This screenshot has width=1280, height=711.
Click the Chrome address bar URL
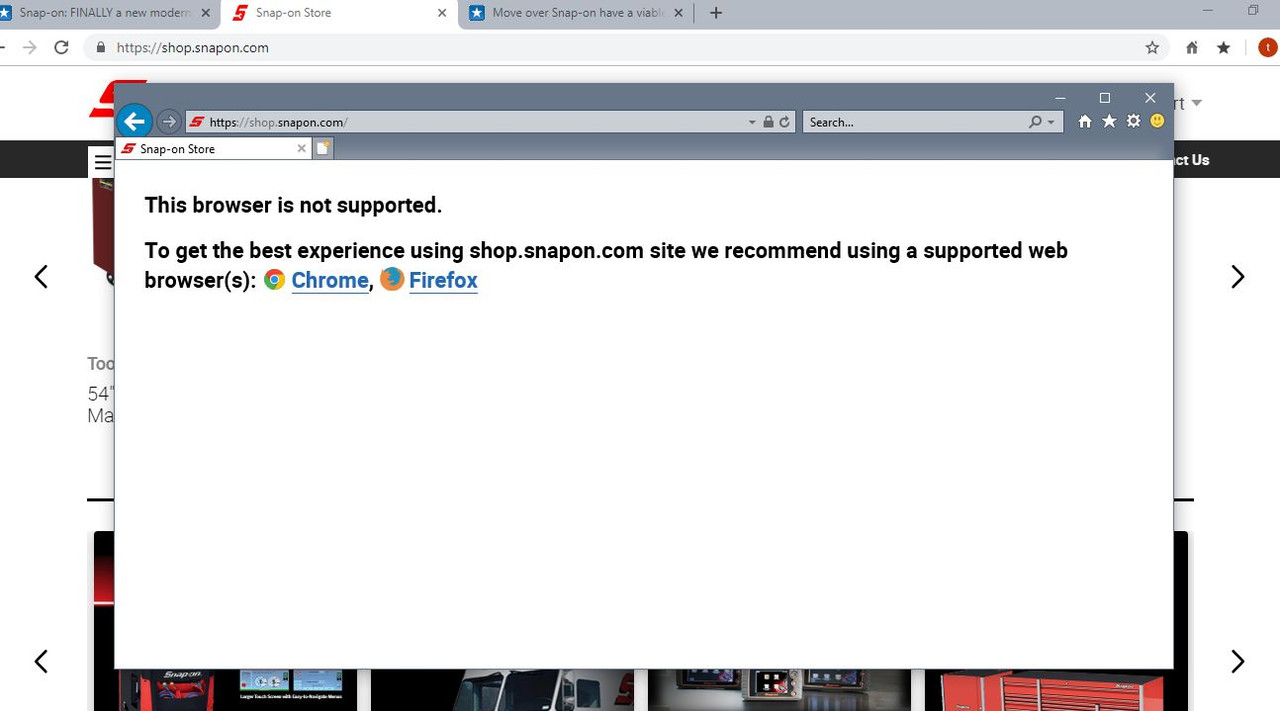pos(193,47)
